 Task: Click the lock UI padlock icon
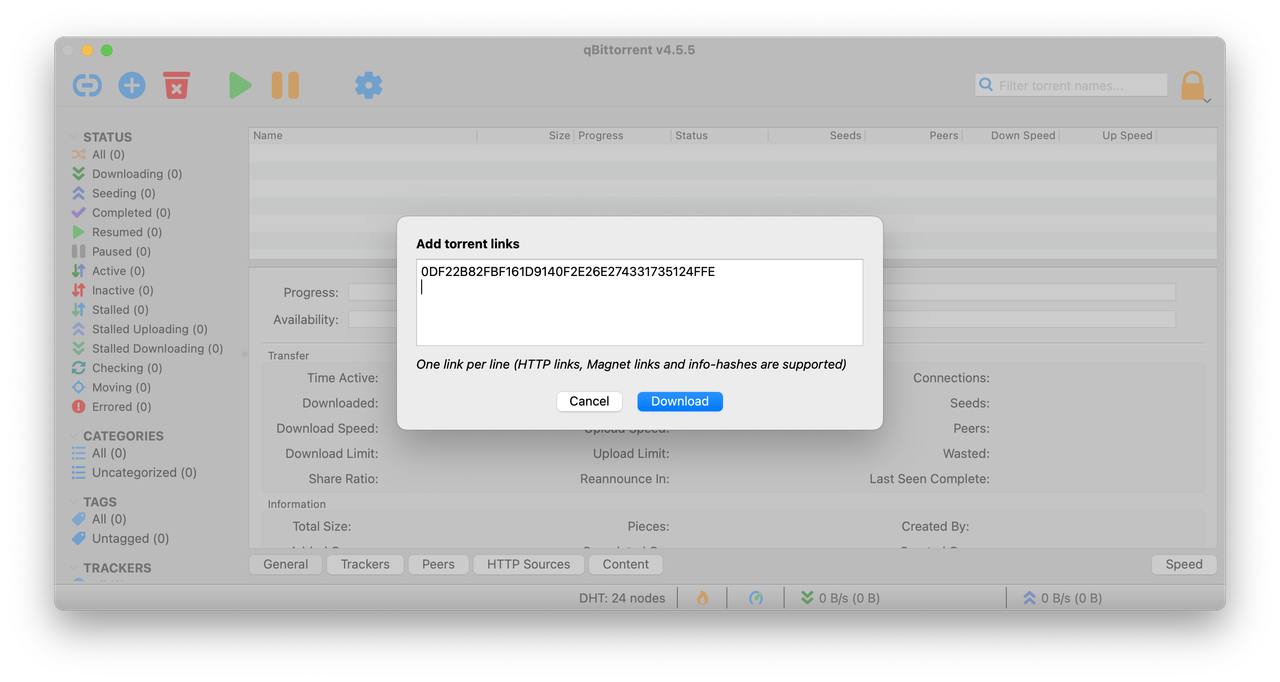click(1192, 85)
